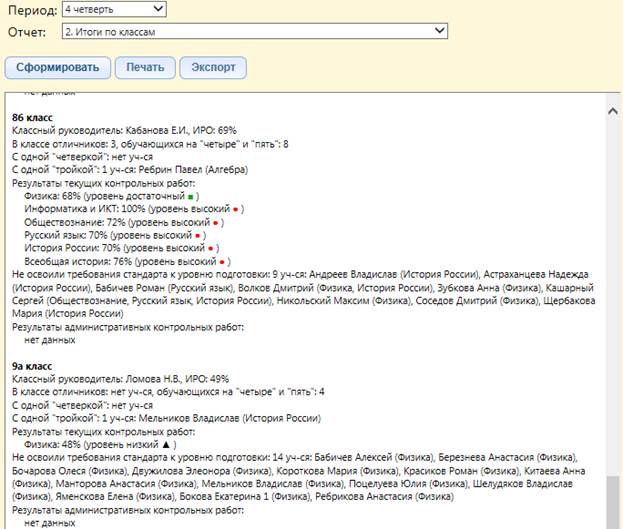Click the green level marker next to Физика 68%
The image size is (623, 529).
191,197
